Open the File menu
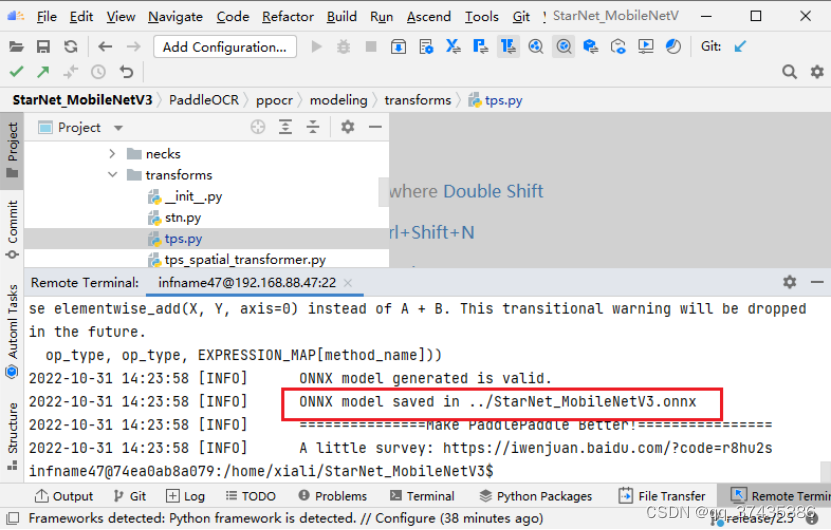 point(47,17)
